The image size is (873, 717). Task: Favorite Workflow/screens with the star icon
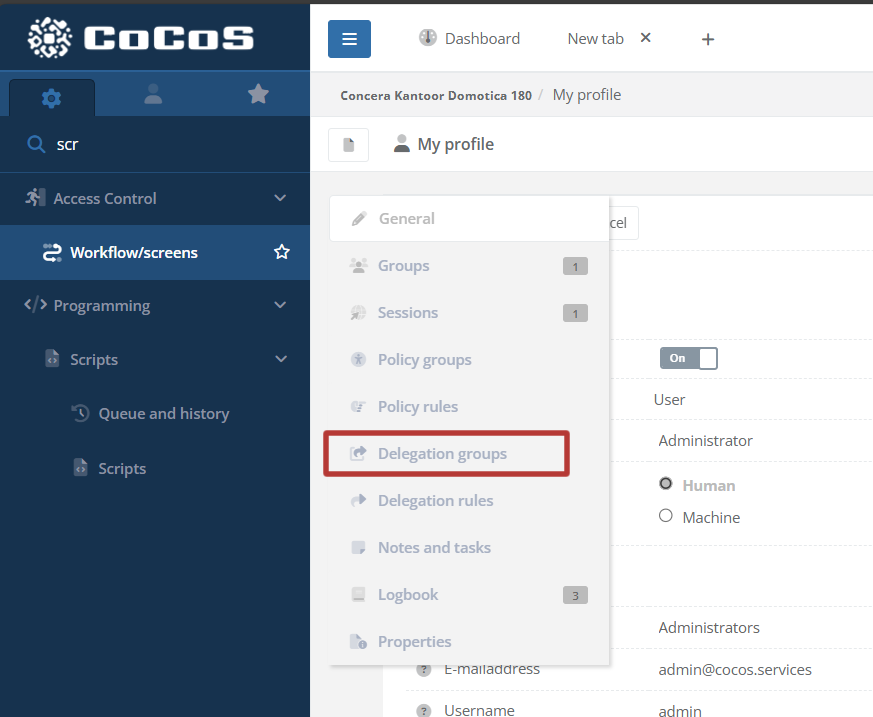[282, 252]
